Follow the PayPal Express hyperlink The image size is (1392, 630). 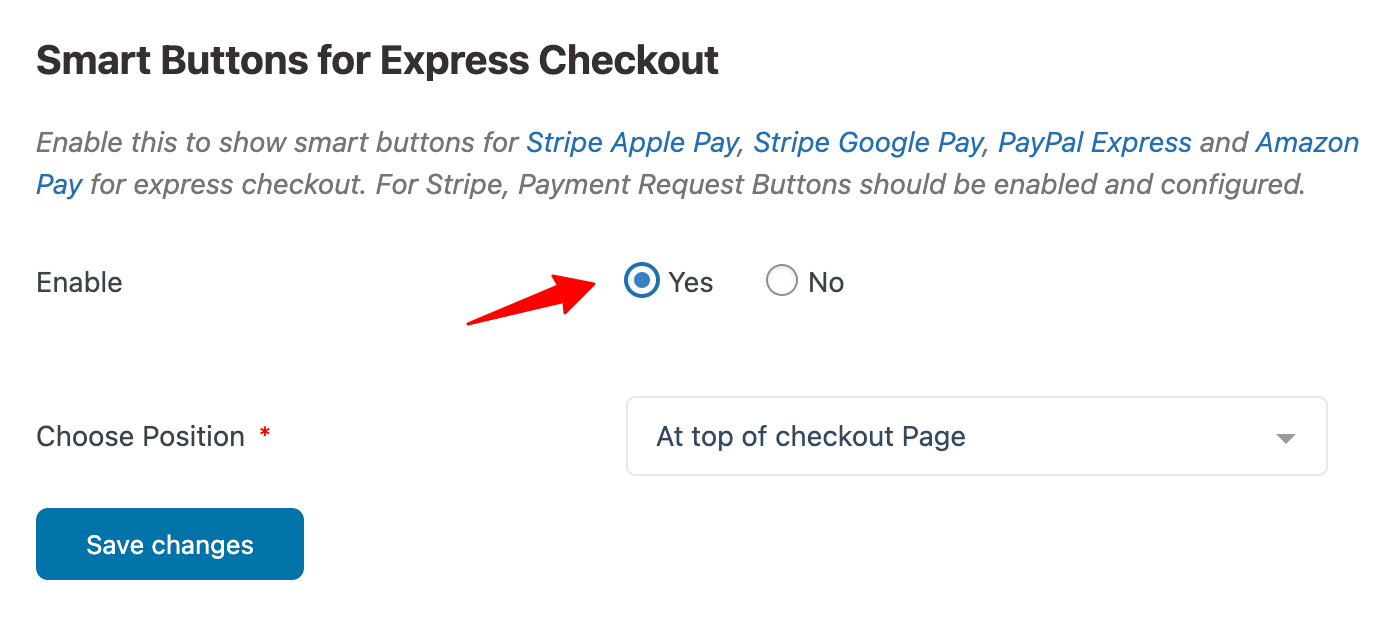point(1095,142)
